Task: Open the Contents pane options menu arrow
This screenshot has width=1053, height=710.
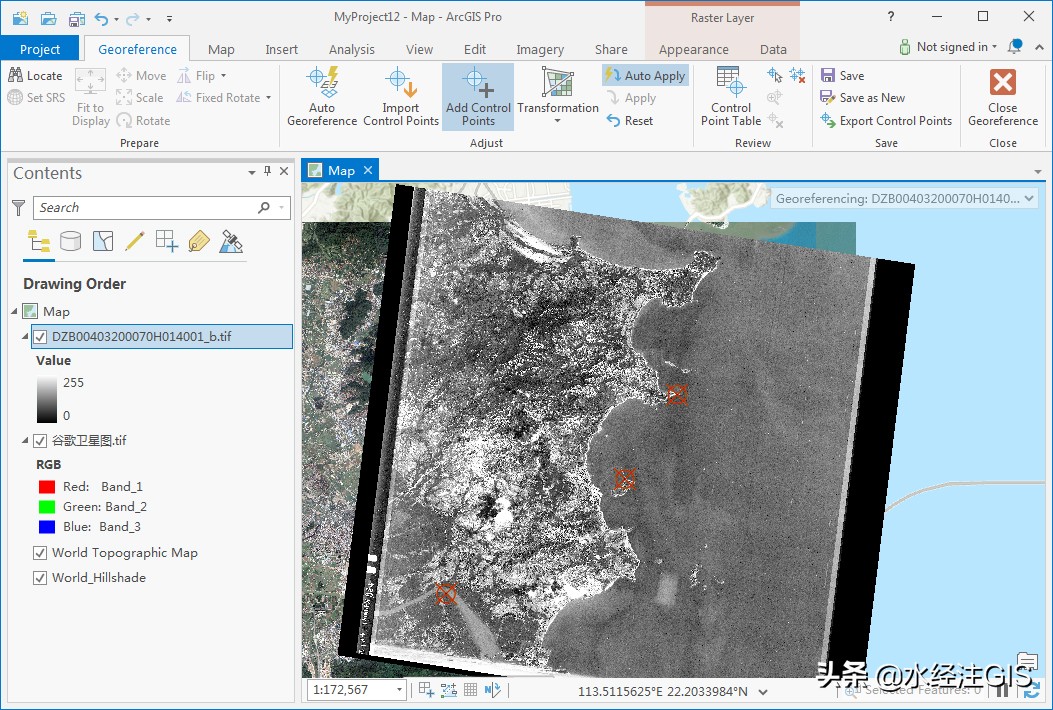Action: [252, 173]
